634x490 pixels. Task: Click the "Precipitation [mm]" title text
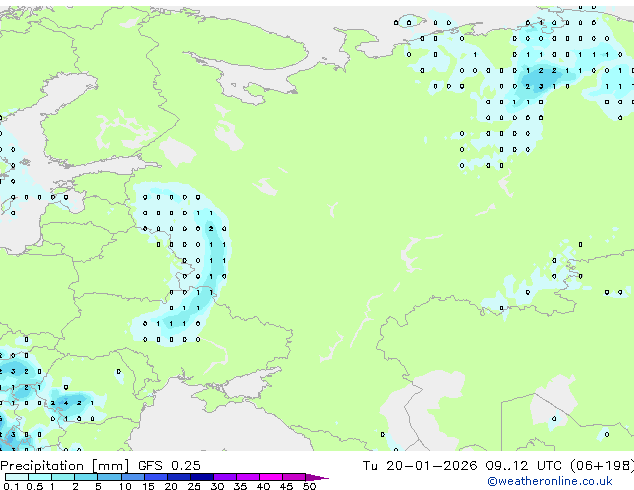(x=65, y=466)
